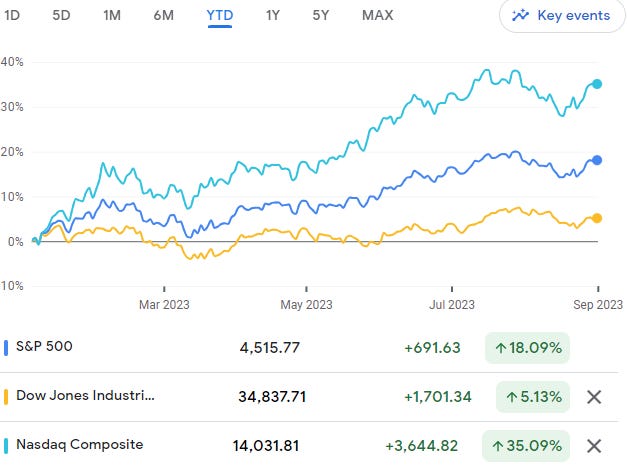Remove Nasdaq Composite comparison
This screenshot has width=627, height=466.
(x=594, y=446)
